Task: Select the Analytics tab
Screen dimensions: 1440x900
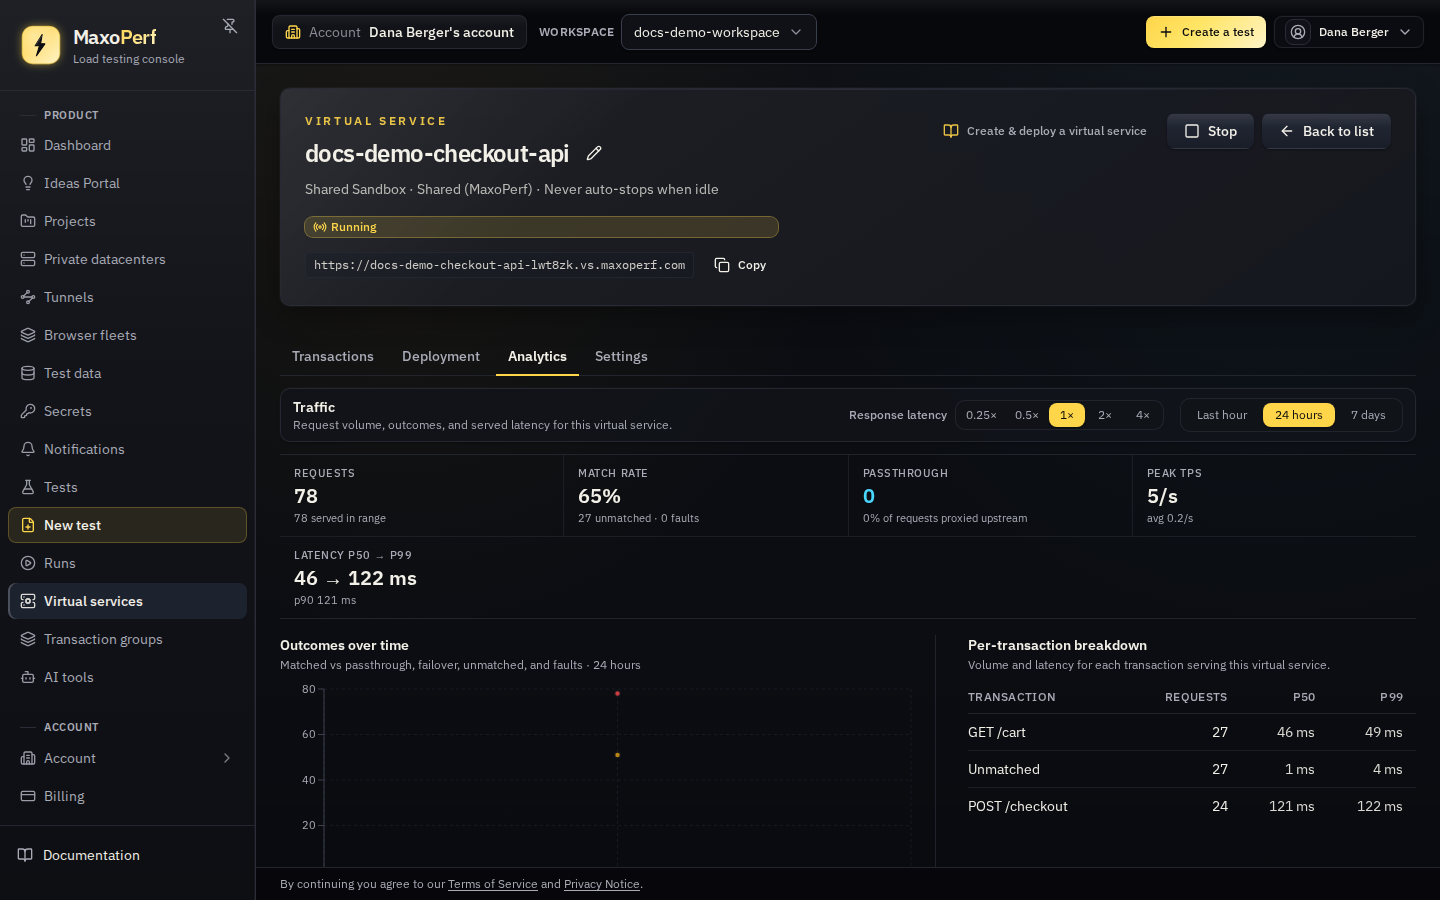Action: click(537, 356)
